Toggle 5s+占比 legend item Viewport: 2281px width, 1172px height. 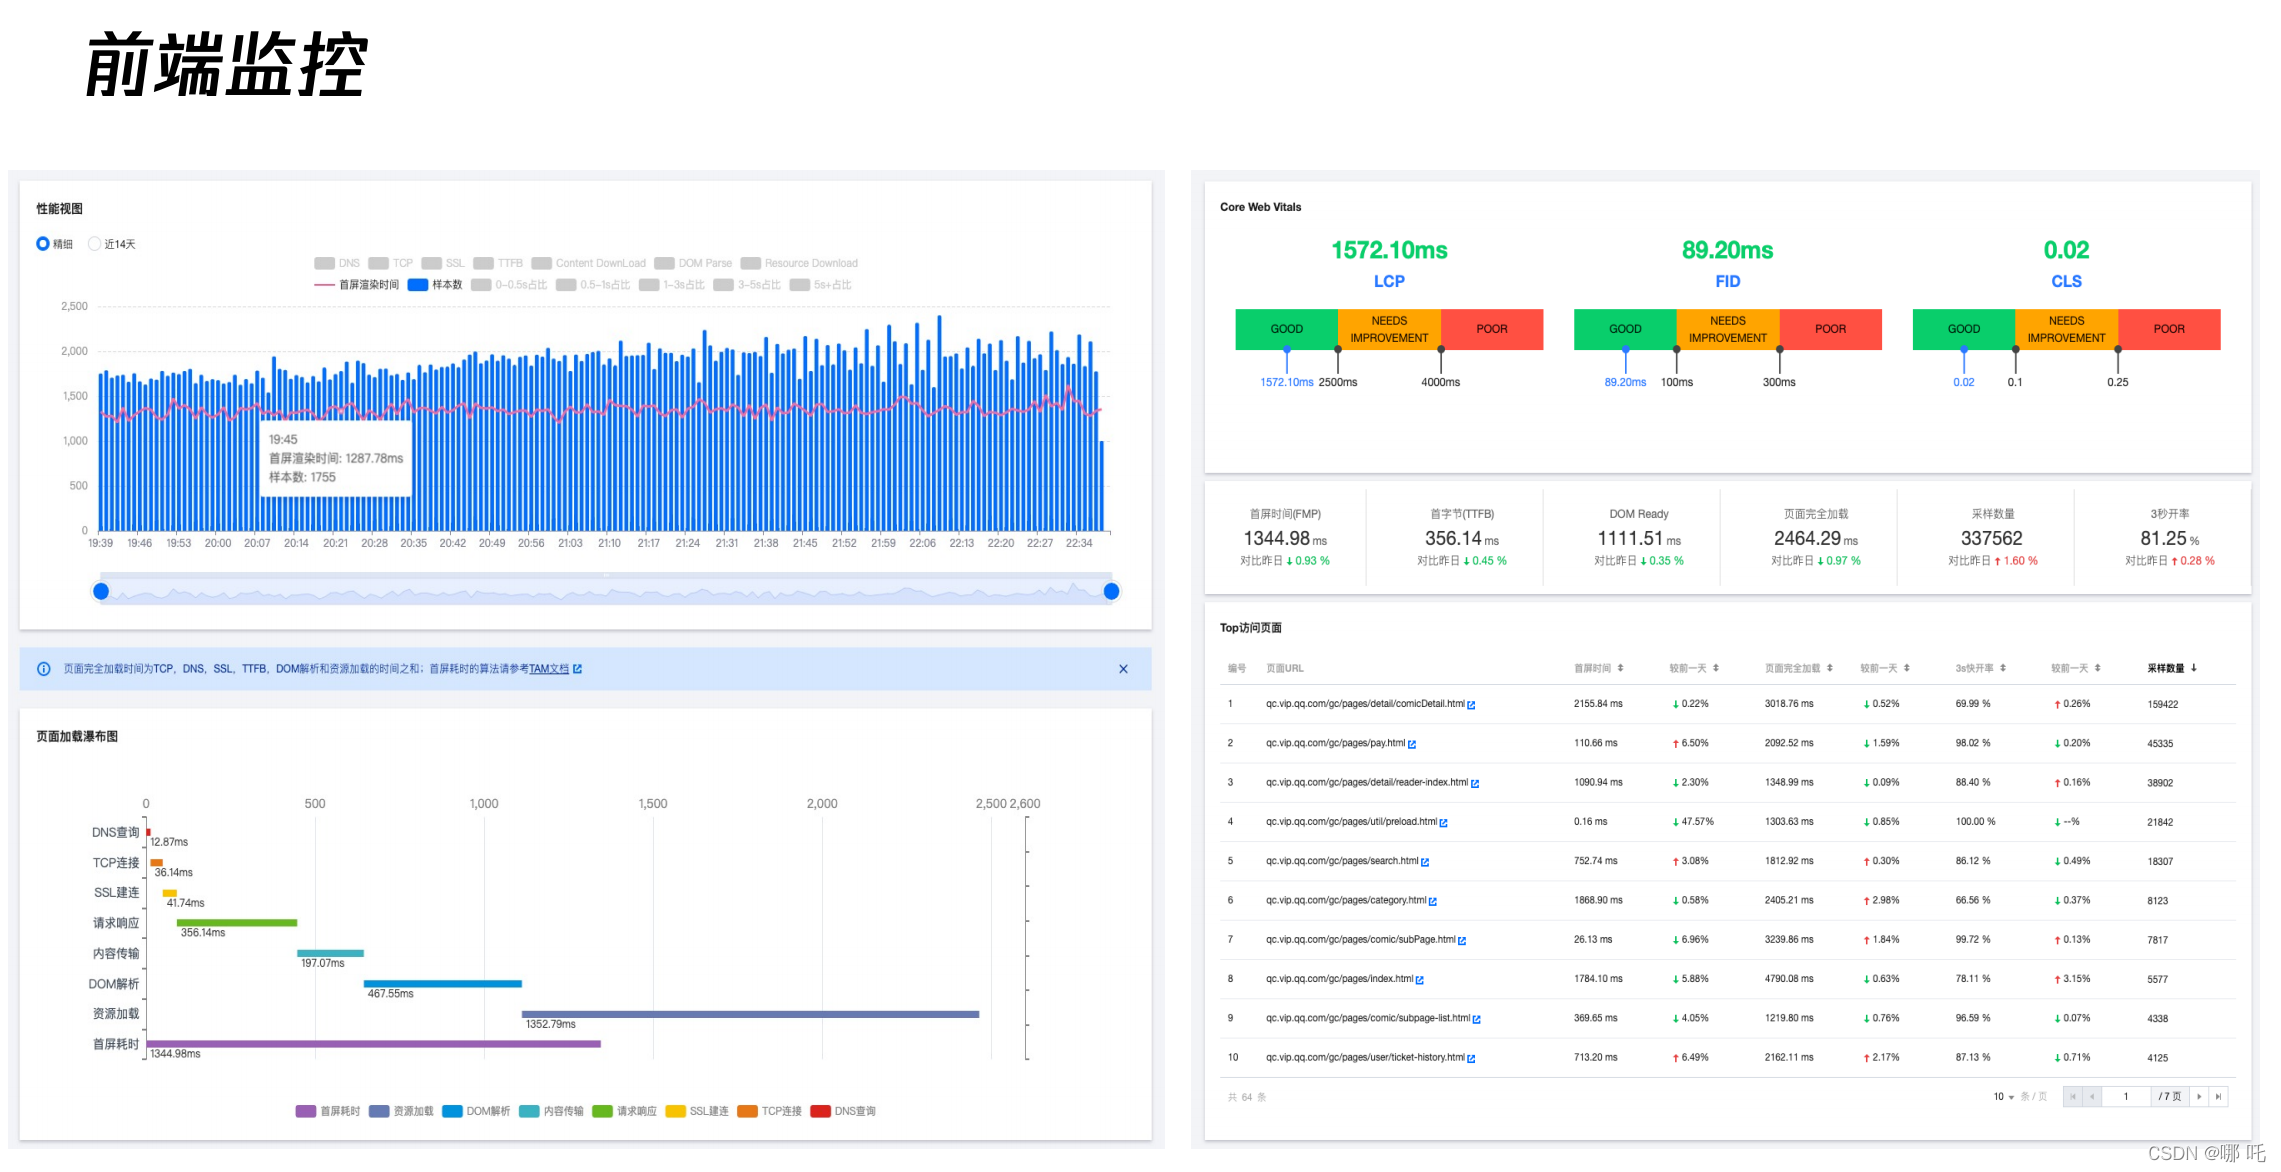point(821,285)
